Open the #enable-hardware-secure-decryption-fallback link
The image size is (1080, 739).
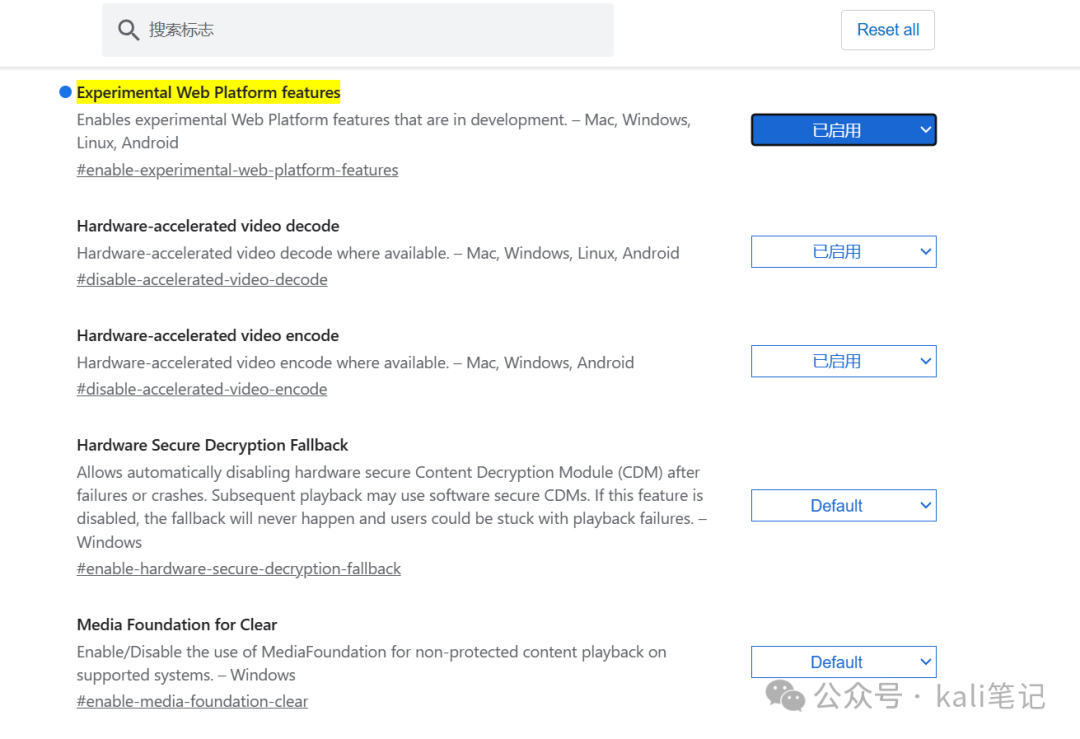pyautogui.click(x=239, y=569)
